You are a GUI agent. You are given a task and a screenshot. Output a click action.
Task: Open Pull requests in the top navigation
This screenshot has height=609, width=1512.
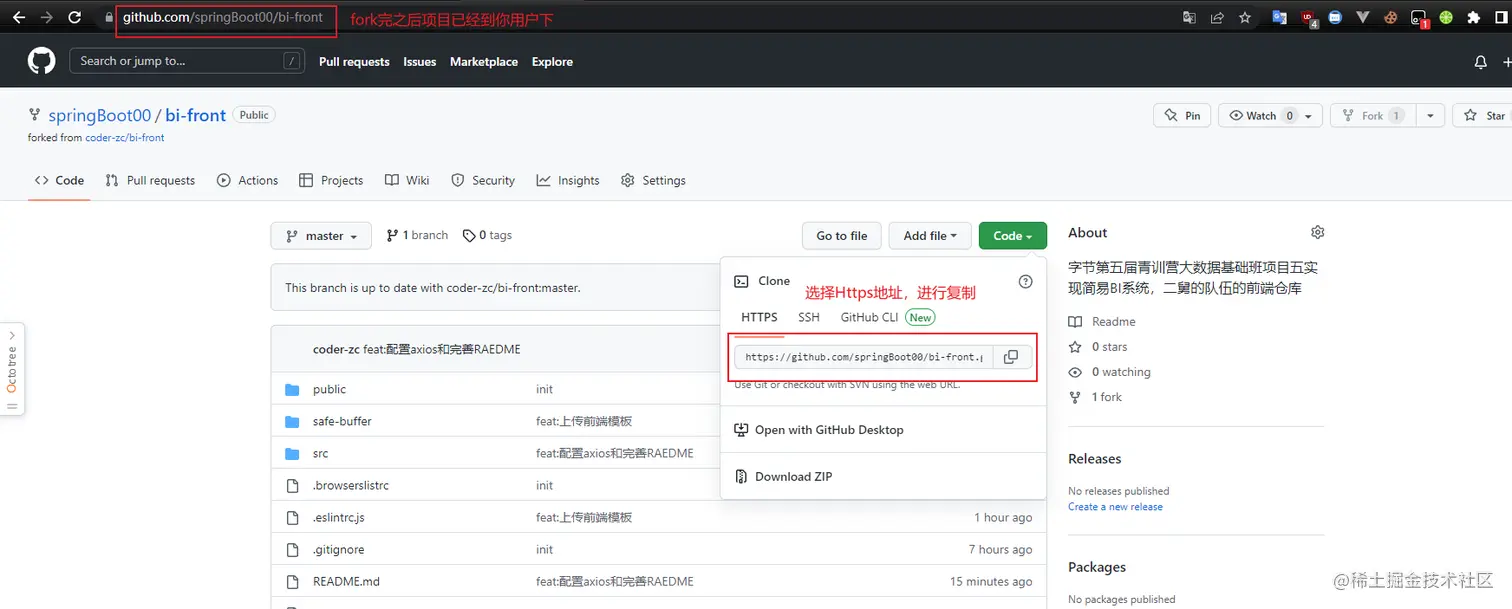[354, 62]
